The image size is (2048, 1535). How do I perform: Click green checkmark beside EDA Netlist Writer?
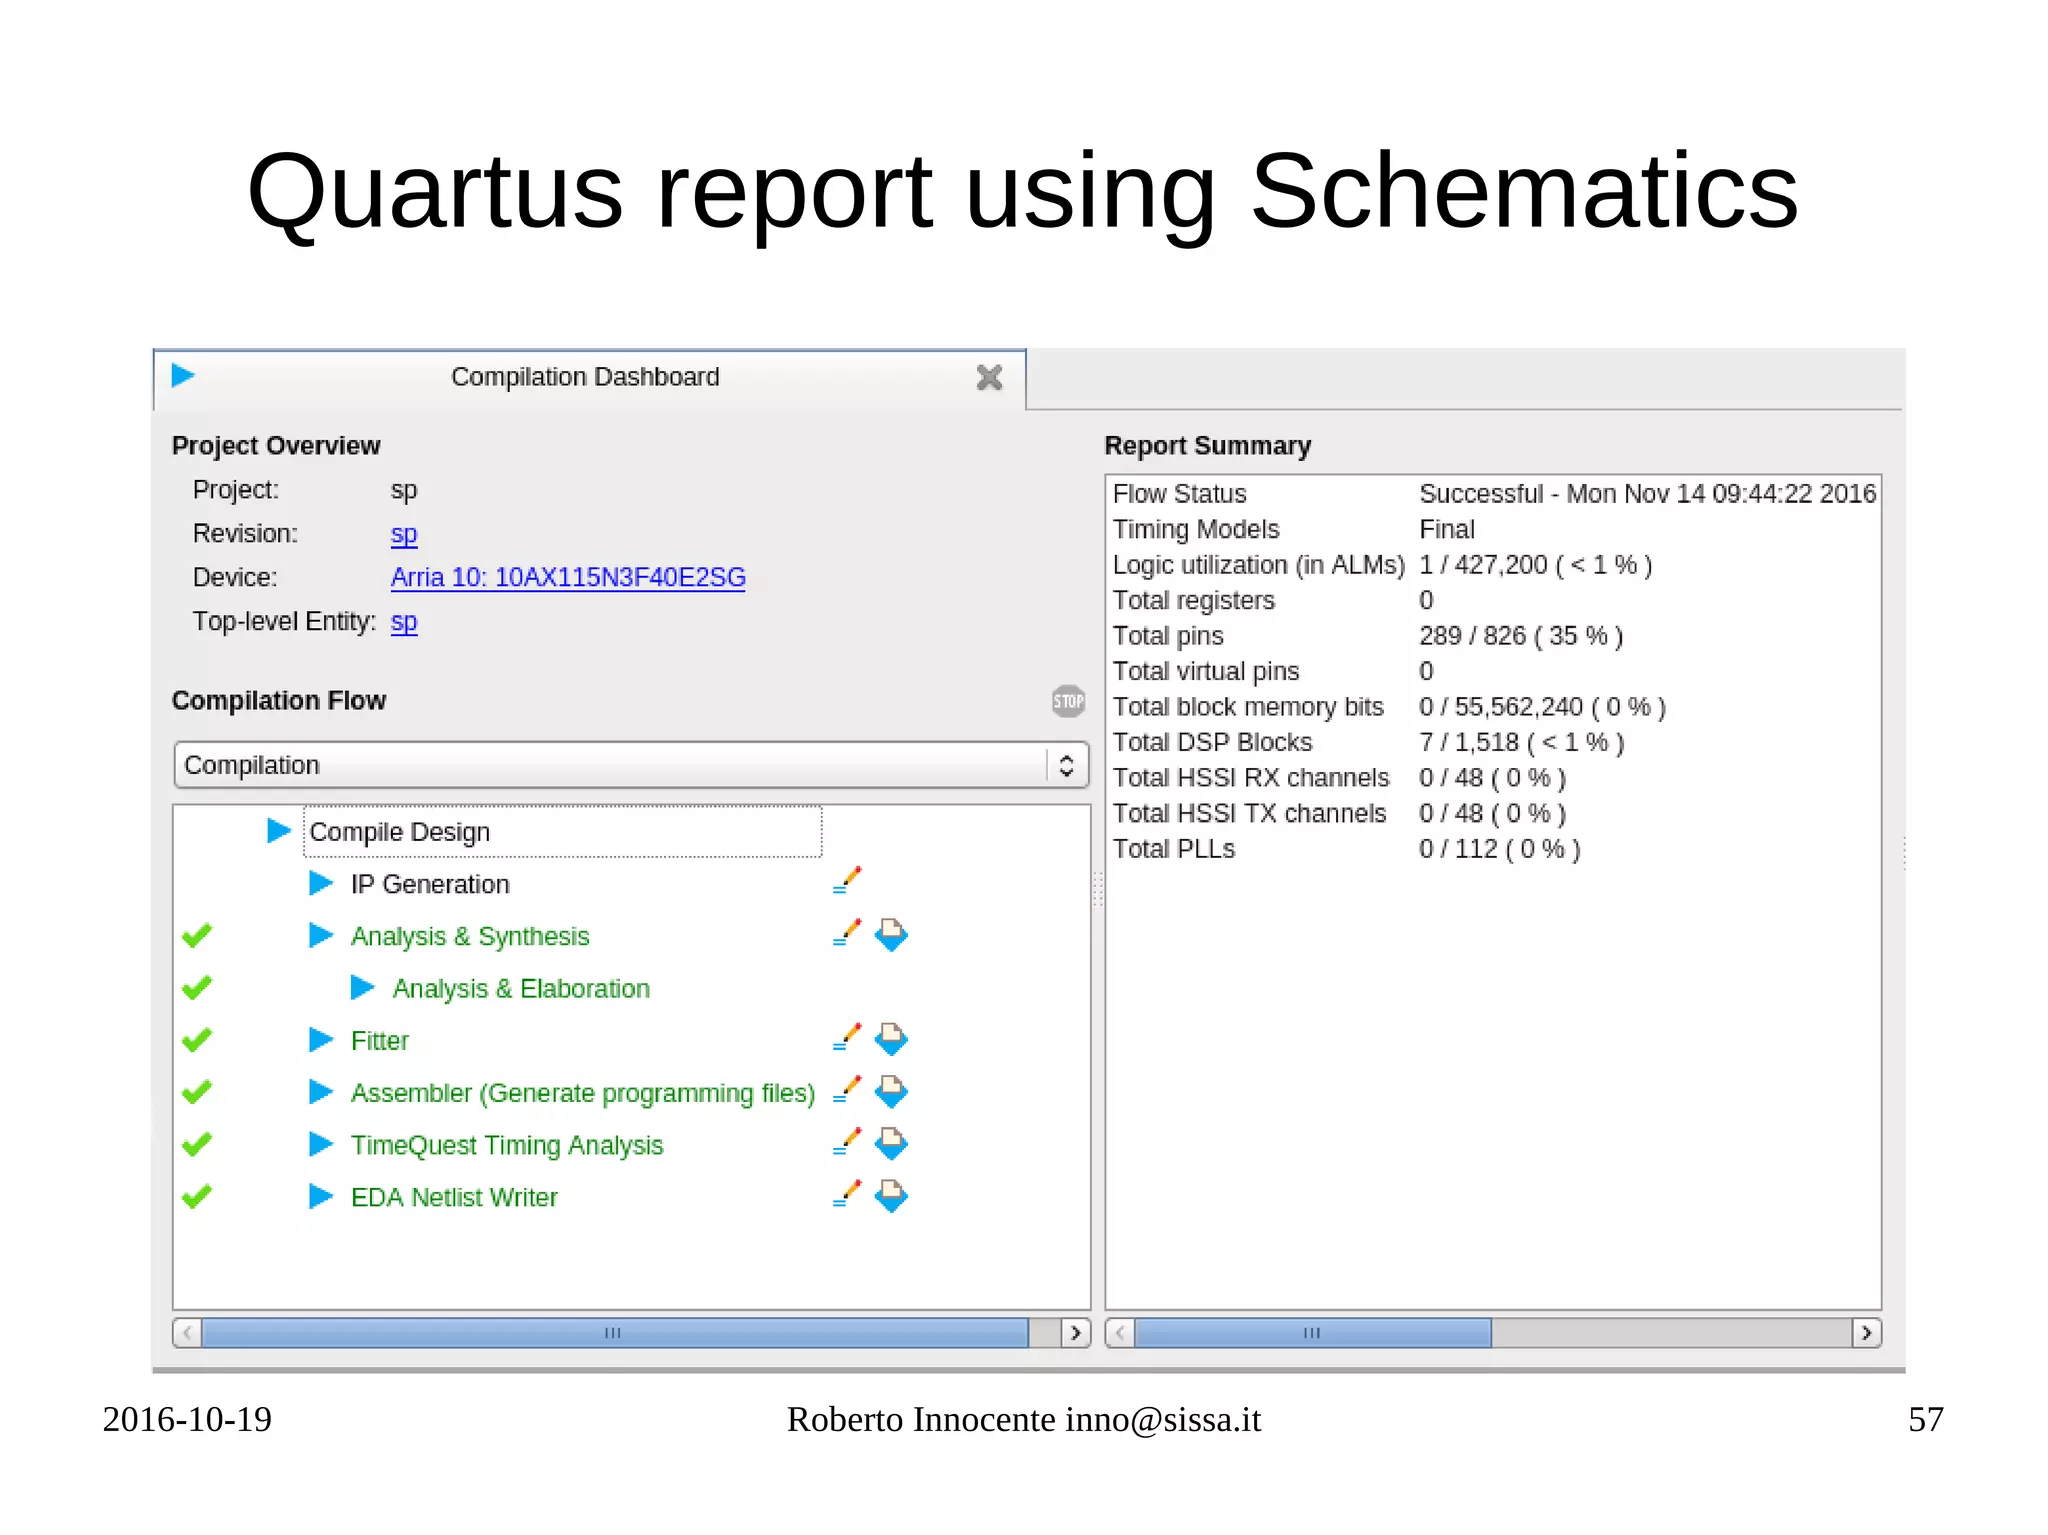197,1195
